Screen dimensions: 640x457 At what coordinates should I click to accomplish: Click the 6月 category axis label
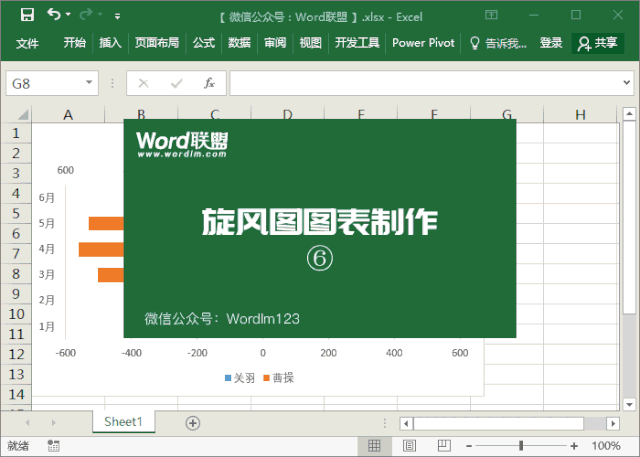[47, 198]
